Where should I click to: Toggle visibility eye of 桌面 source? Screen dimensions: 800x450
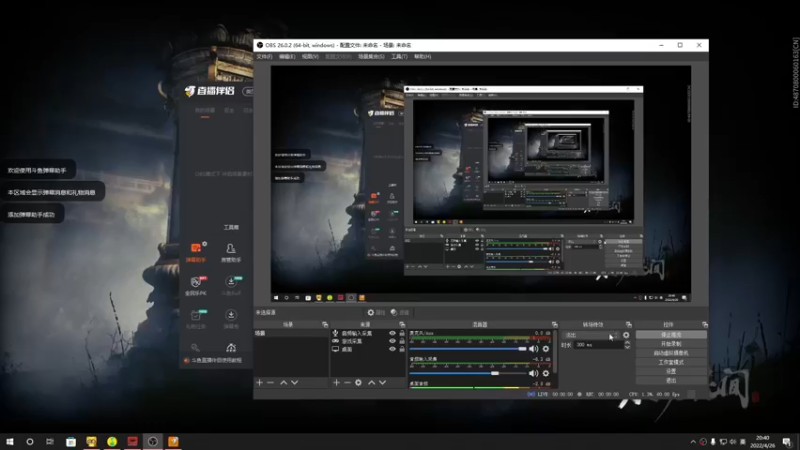392,349
